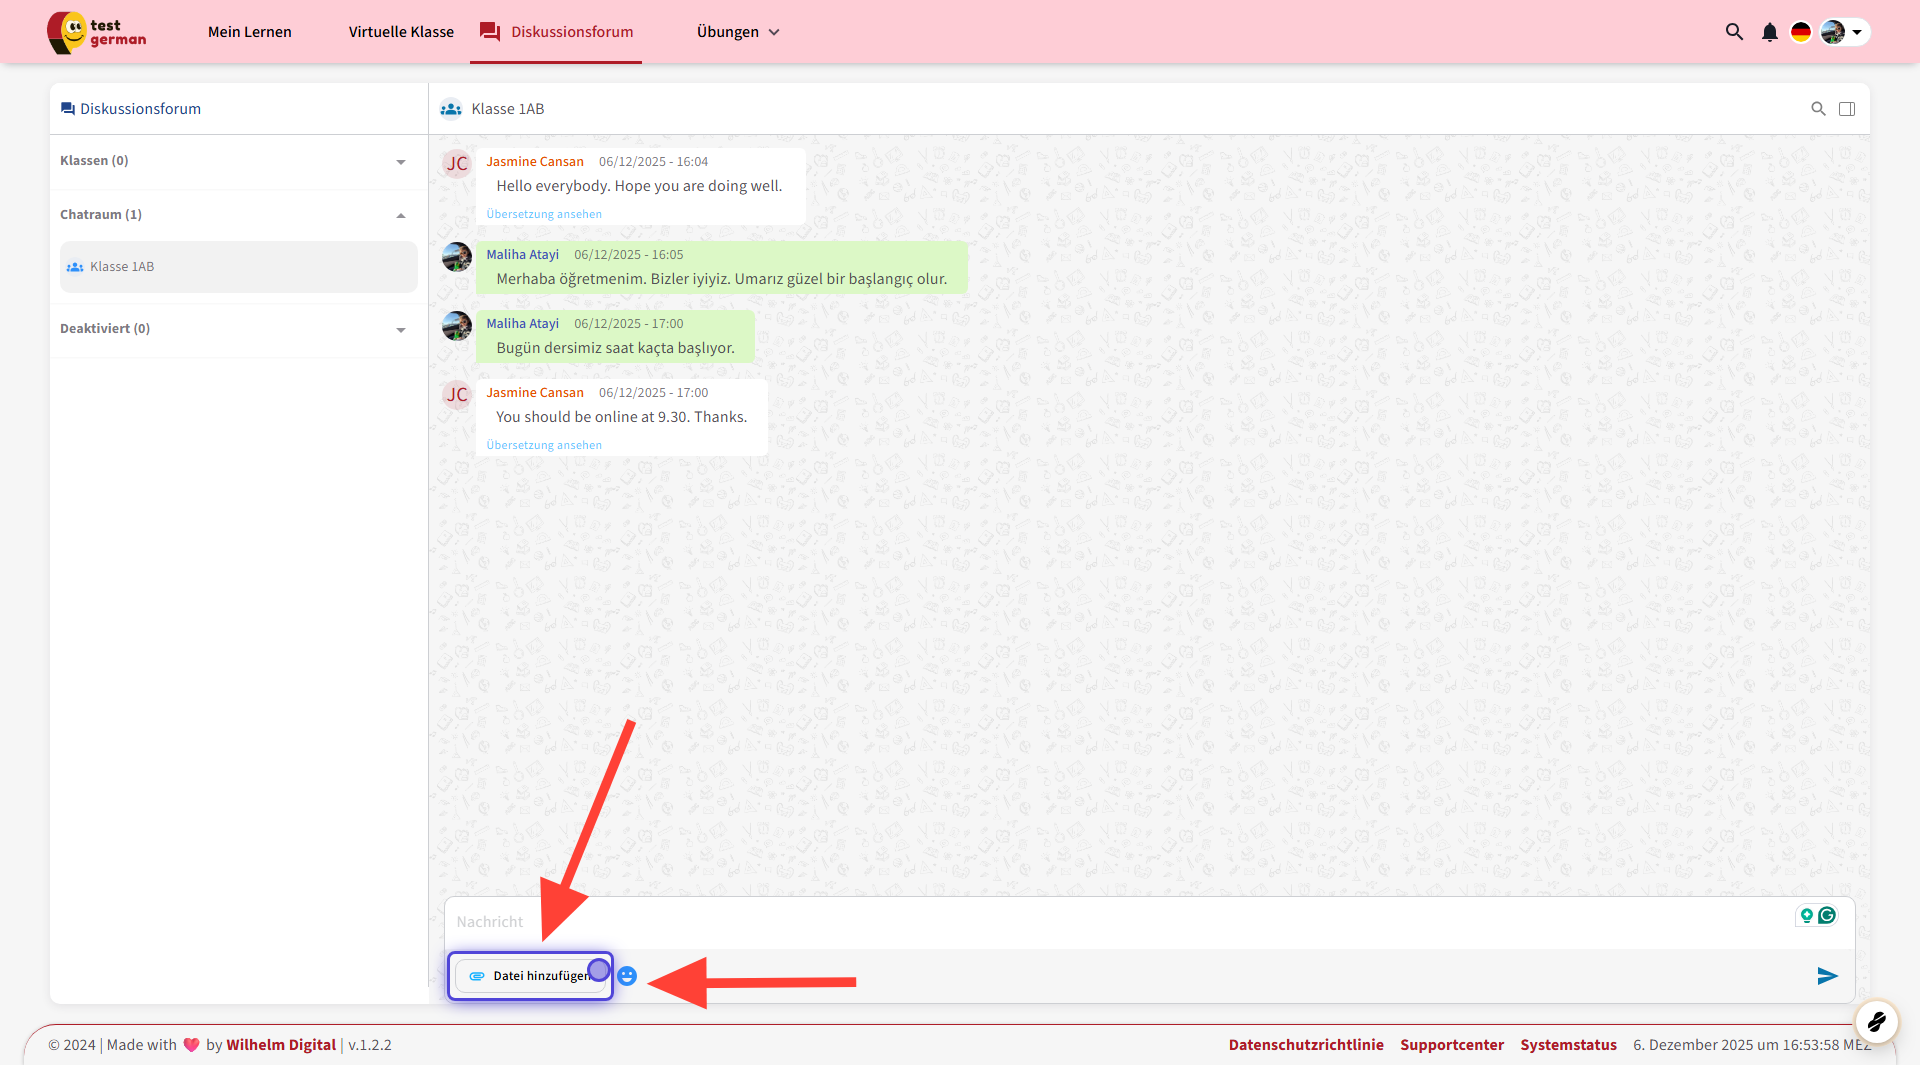Search within the Klasse 1AB chat
Viewport: 1920px width, 1065px height.
click(1818, 109)
